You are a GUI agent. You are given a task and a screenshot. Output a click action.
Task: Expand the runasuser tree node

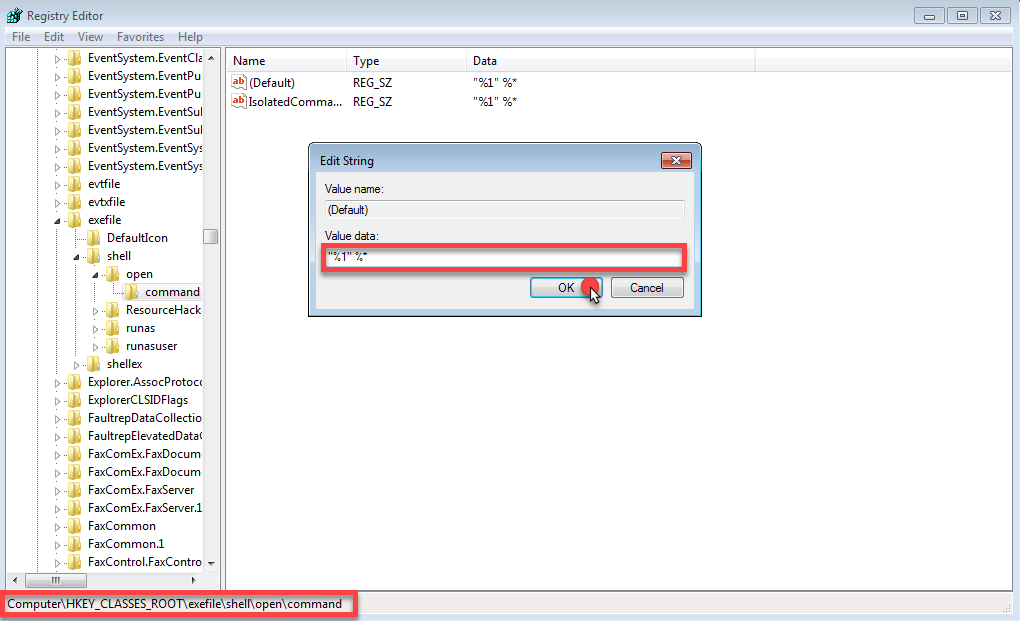pyautogui.click(x=95, y=346)
